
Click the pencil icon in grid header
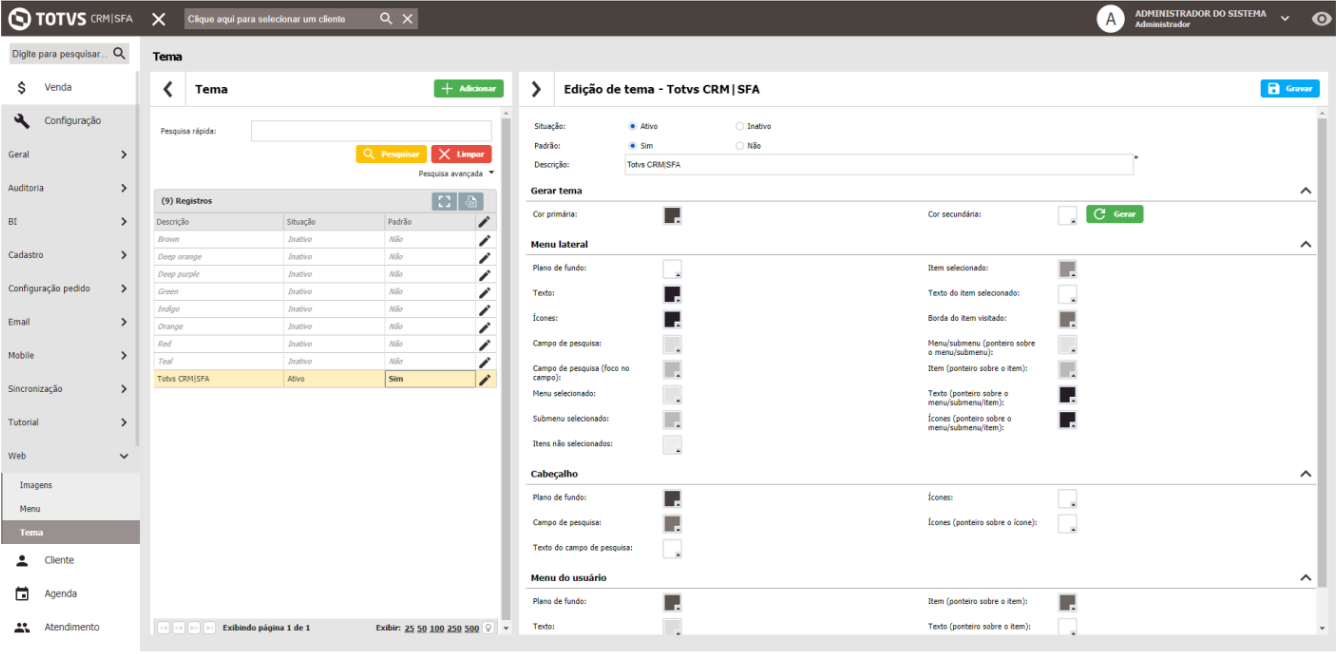click(485, 222)
